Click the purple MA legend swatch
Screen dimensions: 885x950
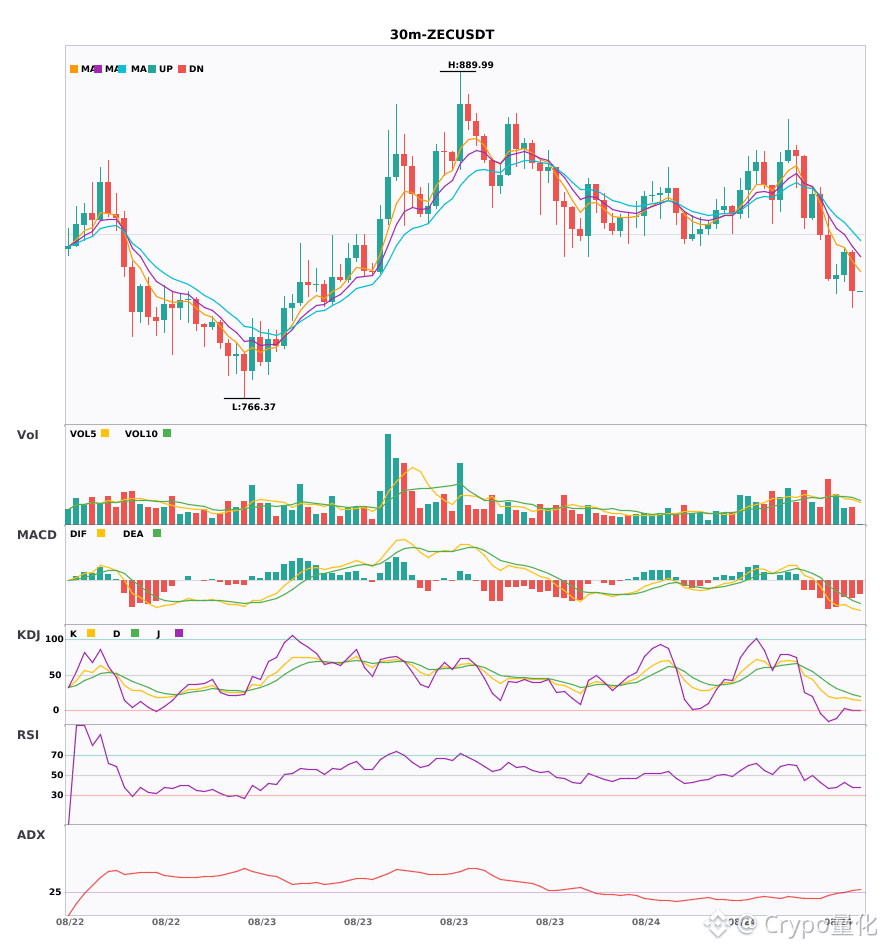[x=98, y=69]
